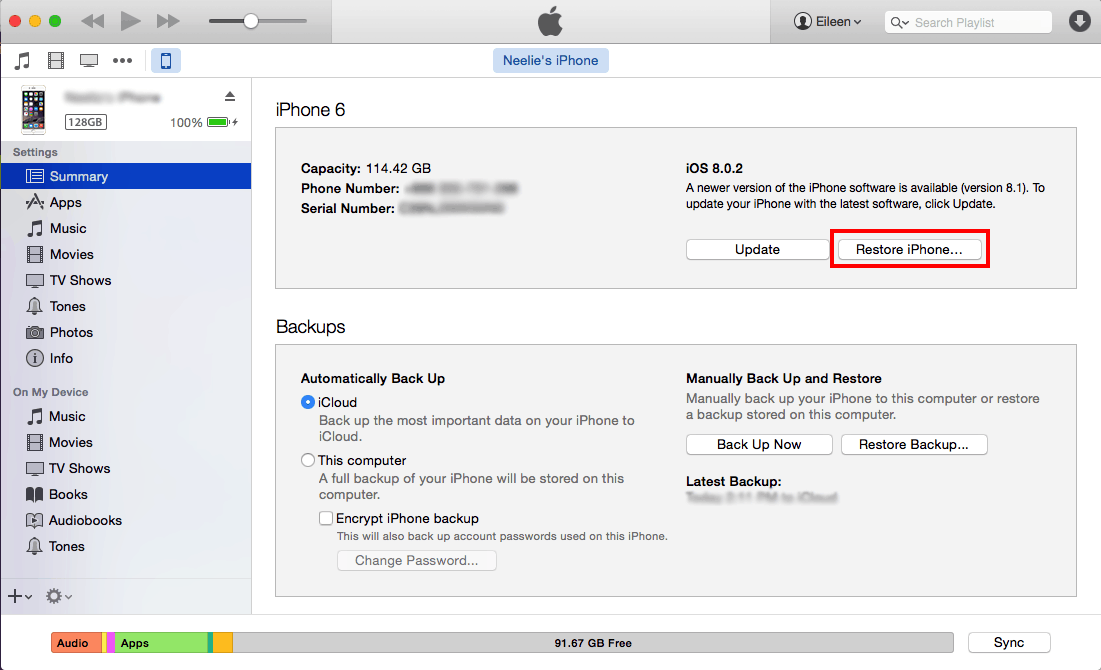Open the Music library icon in toolbar

point(22,60)
